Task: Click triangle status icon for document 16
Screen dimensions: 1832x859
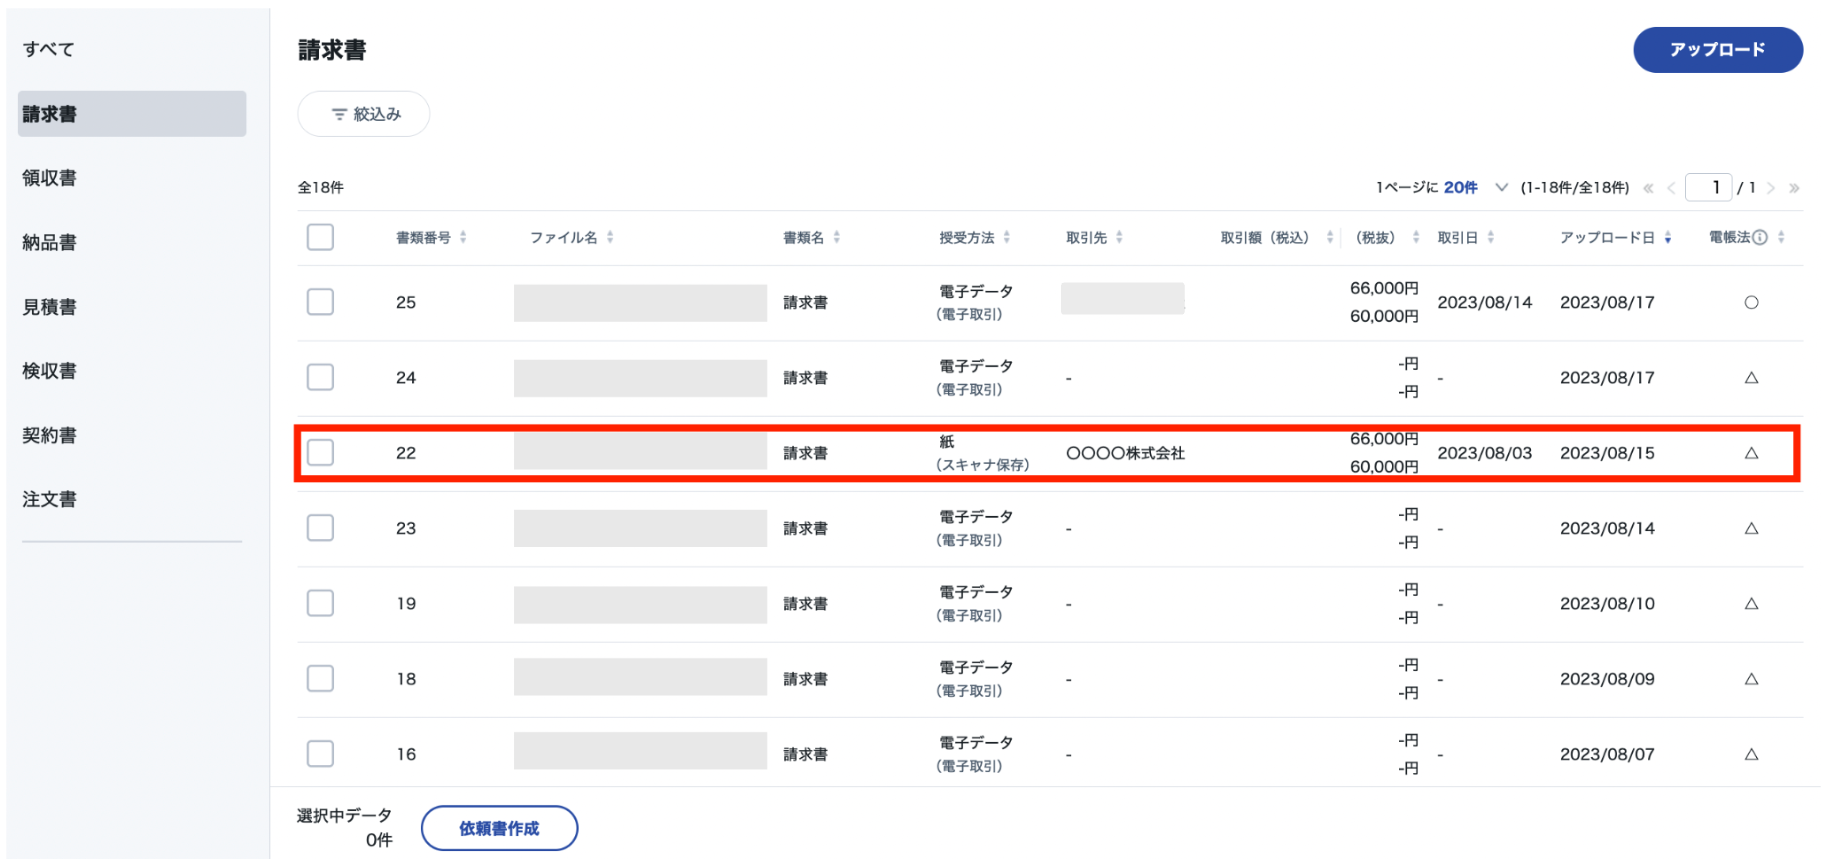Action: (x=1751, y=754)
